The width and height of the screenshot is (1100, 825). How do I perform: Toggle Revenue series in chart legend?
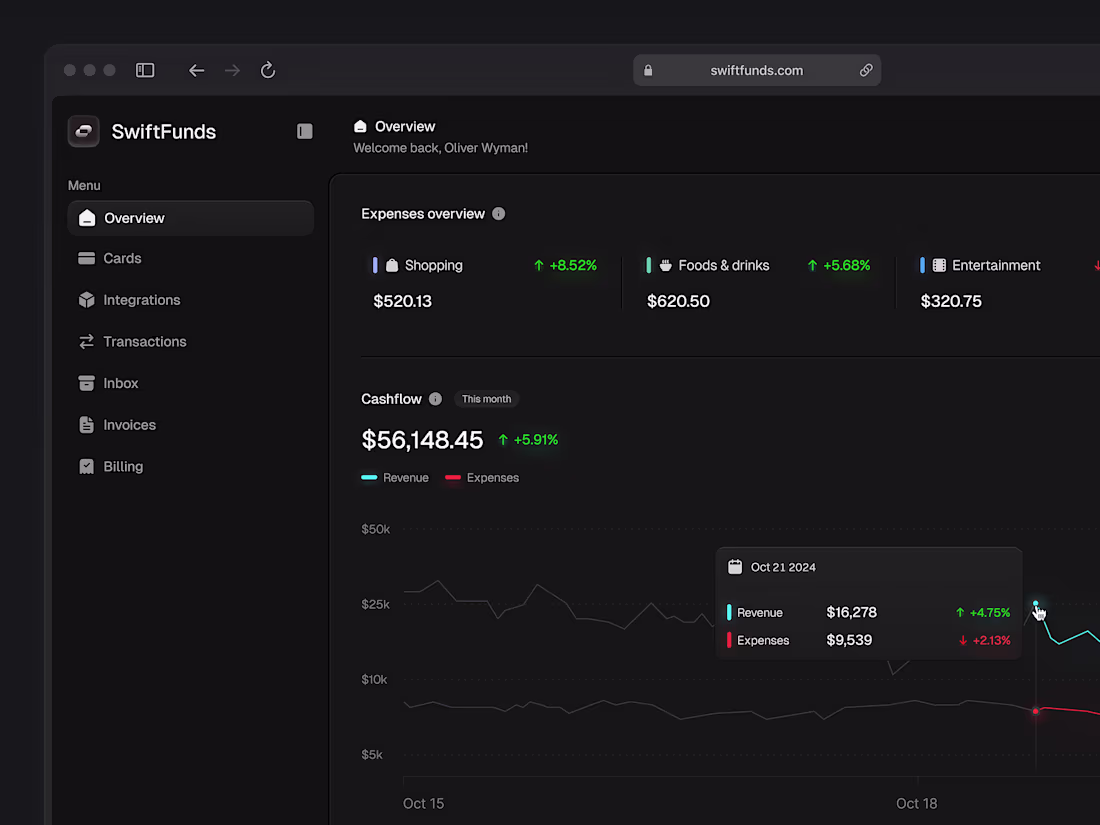tap(395, 478)
